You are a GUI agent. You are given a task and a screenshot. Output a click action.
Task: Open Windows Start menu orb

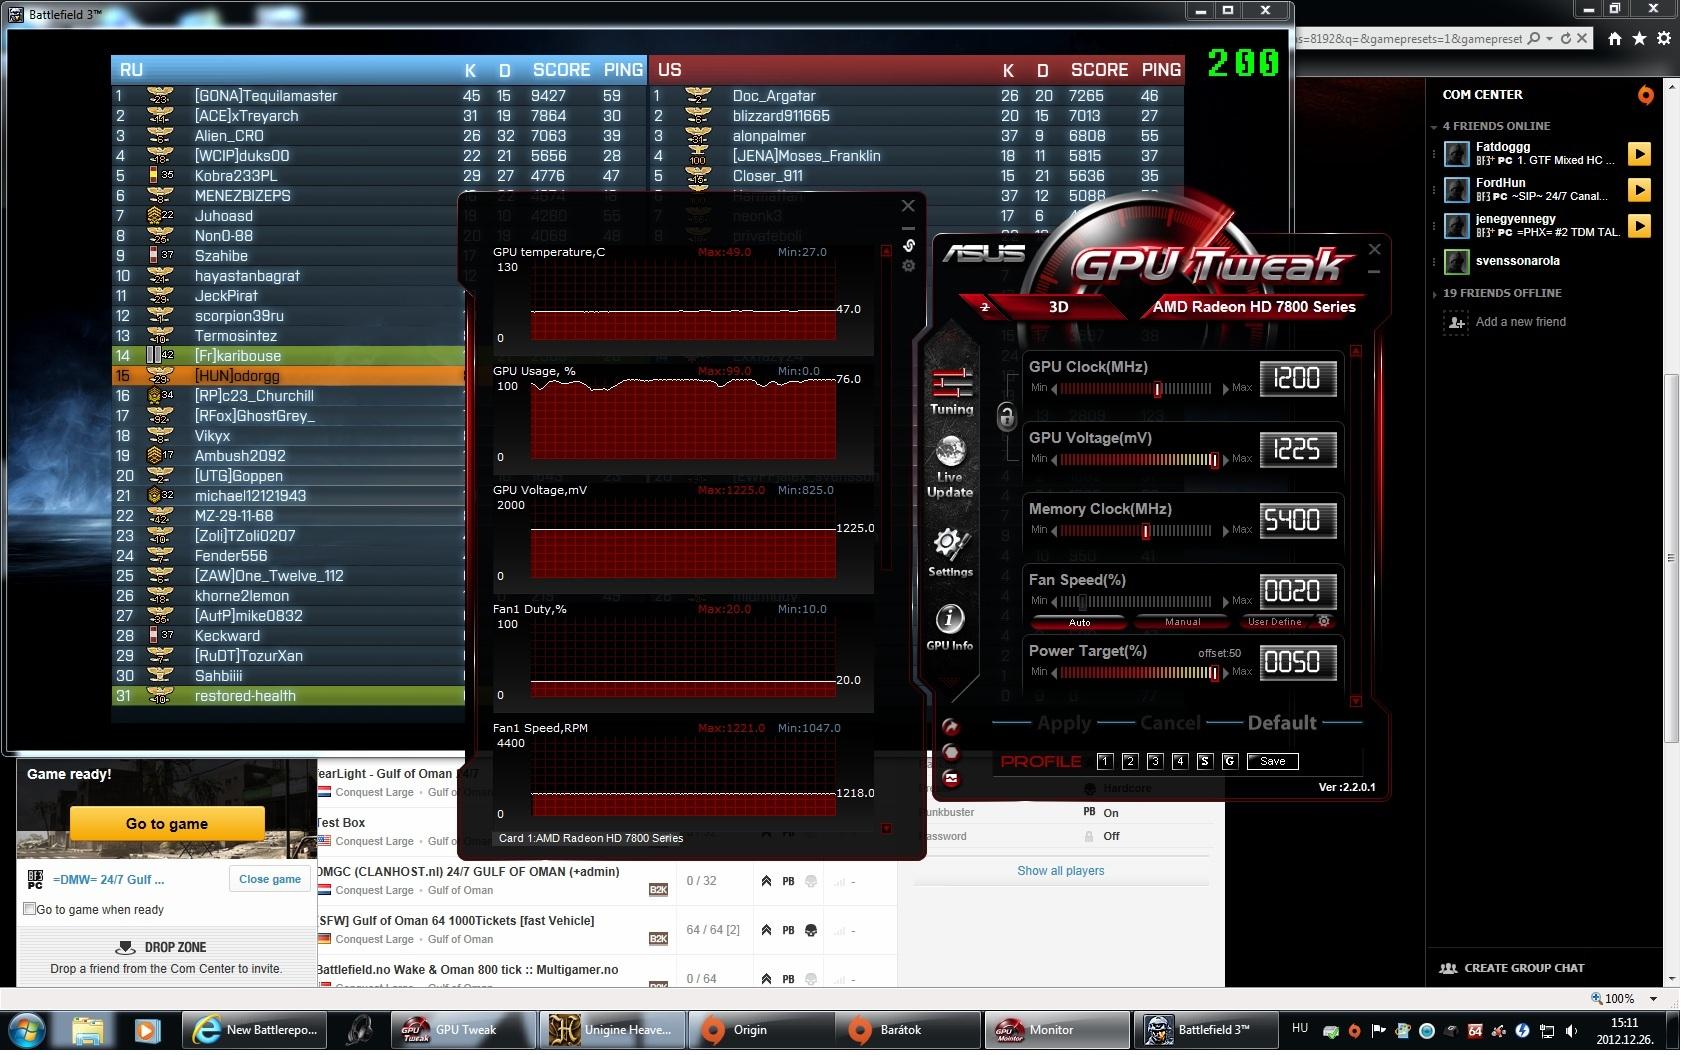click(28, 1029)
